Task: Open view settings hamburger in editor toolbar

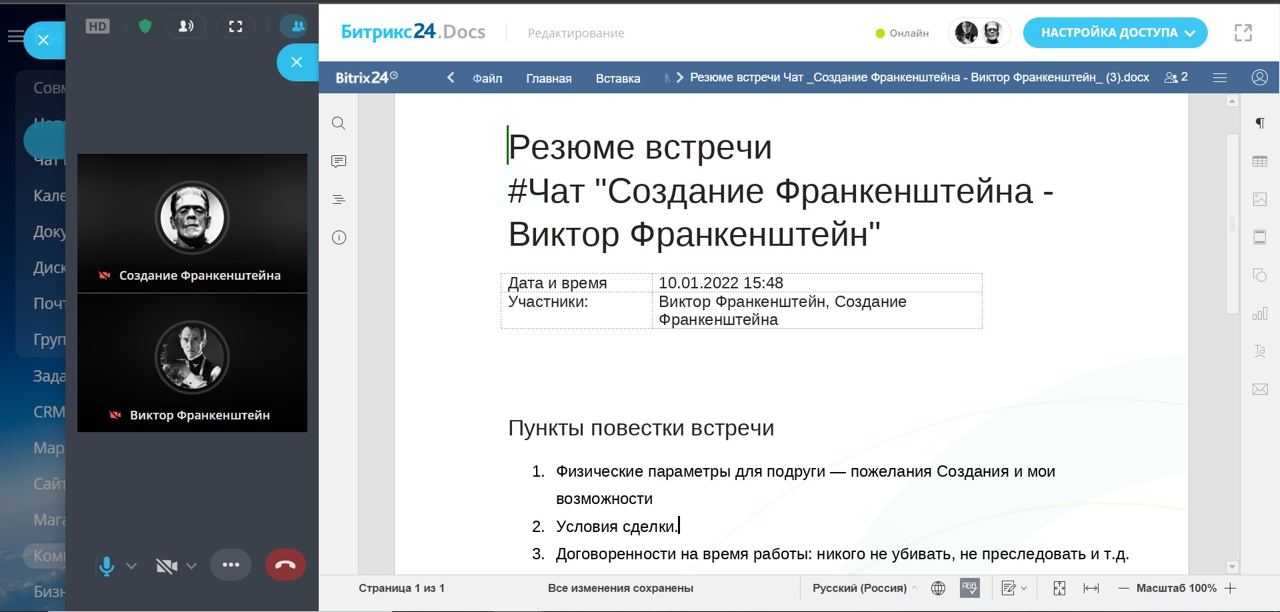Action: click(x=1219, y=77)
